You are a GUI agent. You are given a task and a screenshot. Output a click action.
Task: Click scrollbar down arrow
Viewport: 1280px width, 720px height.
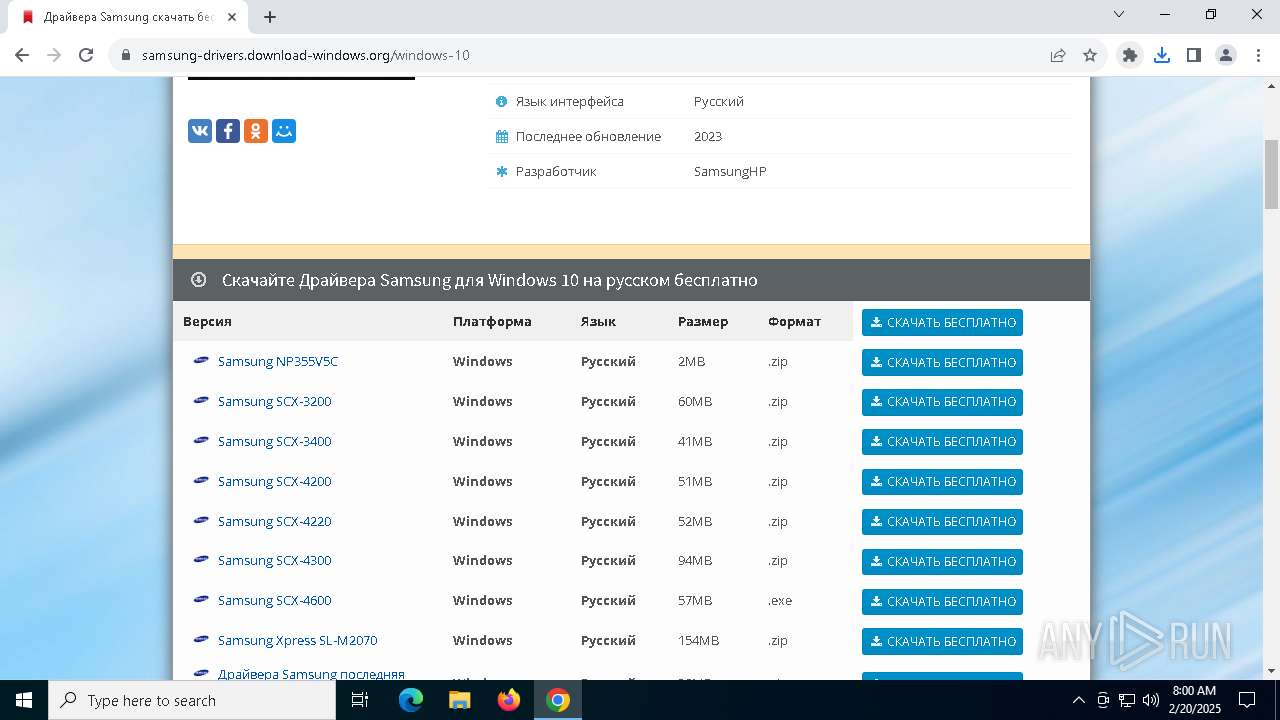(x=1271, y=670)
